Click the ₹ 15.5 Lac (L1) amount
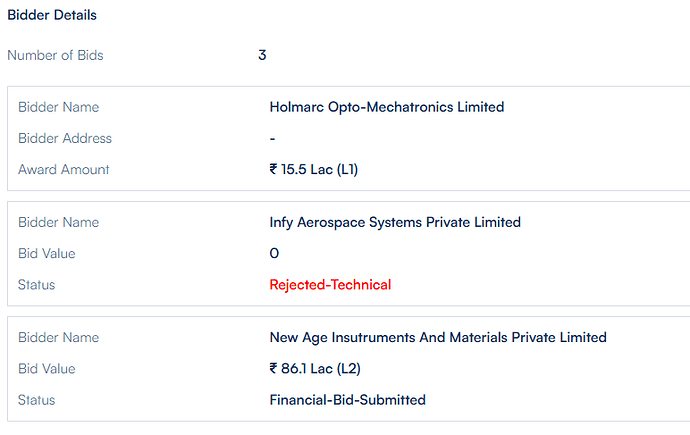 [x=314, y=170]
